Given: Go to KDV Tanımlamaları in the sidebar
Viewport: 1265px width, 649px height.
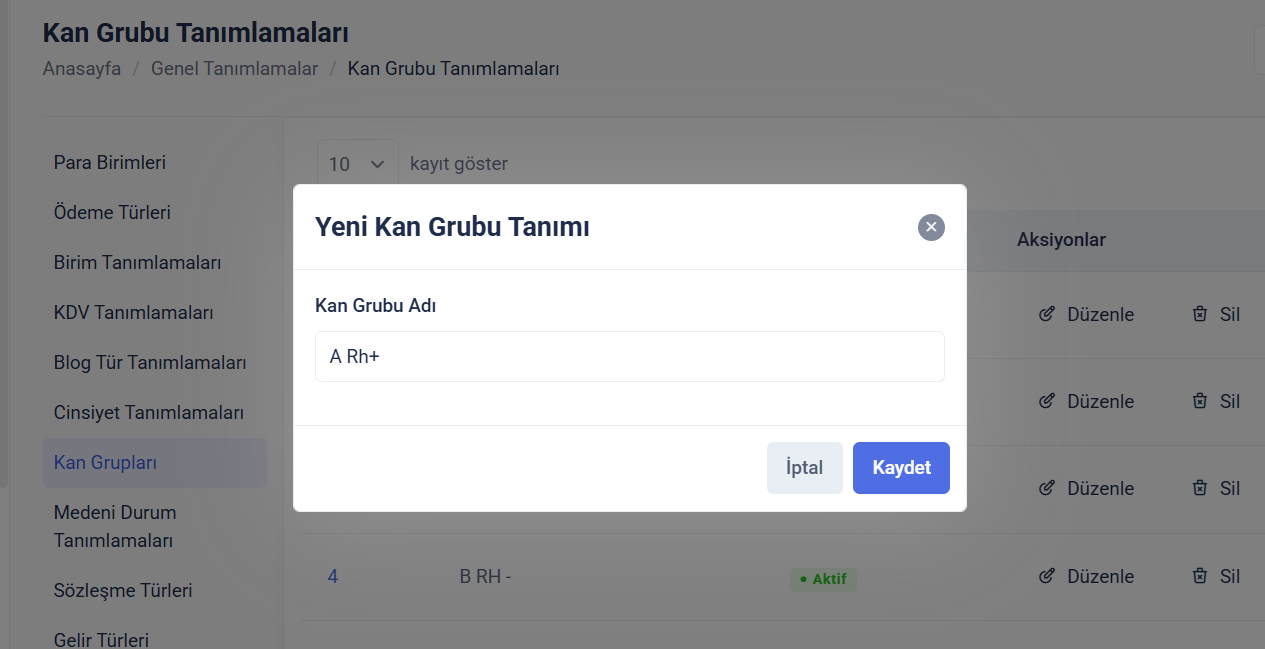Looking at the screenshot, I should (x=134, y=312).
